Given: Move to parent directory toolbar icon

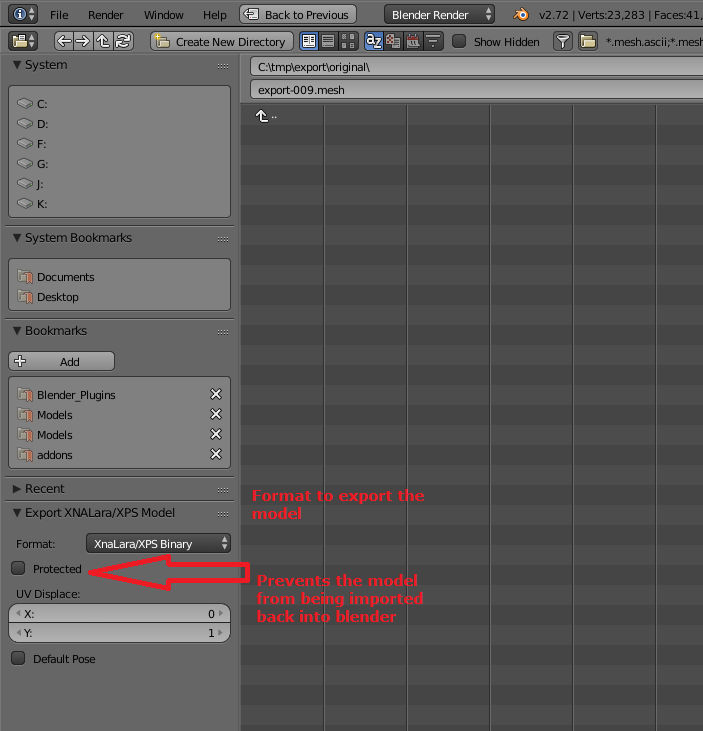Looking at the screenshot, I should [103, 41].
